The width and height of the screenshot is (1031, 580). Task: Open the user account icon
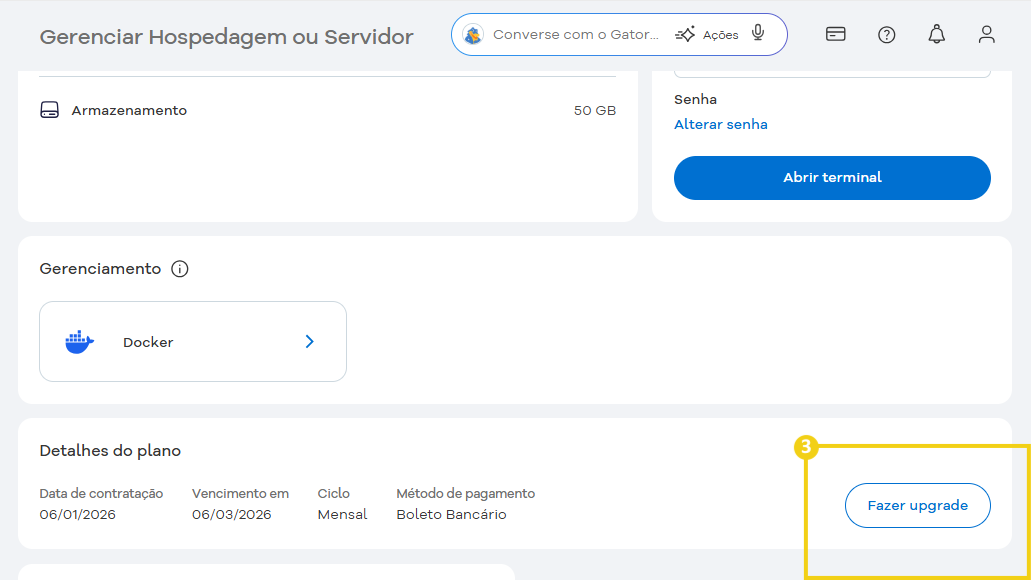coord(986,33)
